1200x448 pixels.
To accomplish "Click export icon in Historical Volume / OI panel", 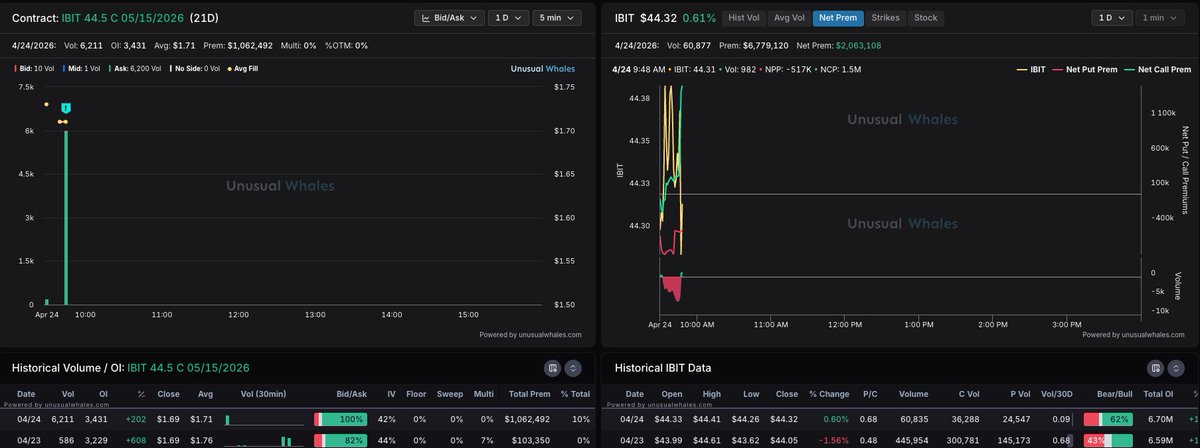I will coord(553,368).
